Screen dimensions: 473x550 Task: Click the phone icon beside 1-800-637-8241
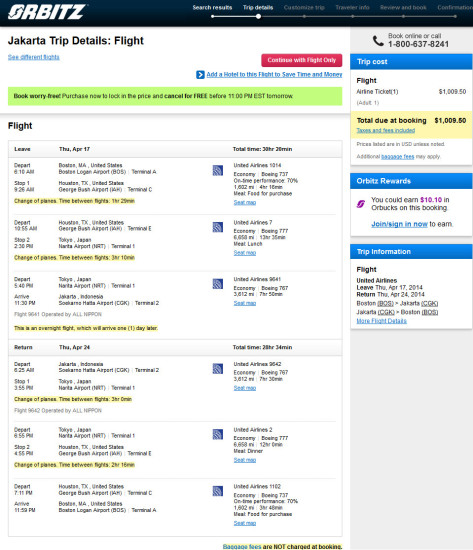378,41
